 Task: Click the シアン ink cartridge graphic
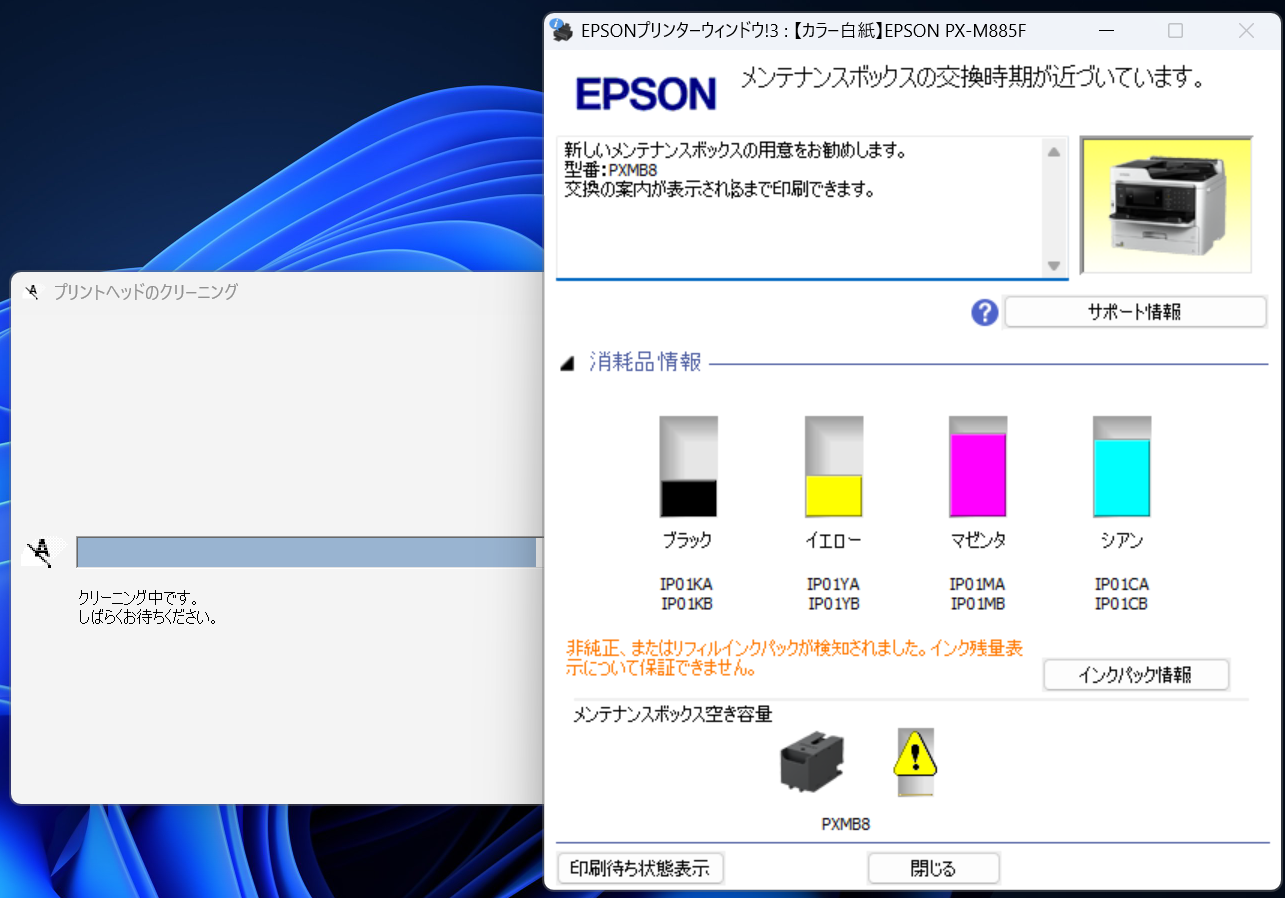1121,465
